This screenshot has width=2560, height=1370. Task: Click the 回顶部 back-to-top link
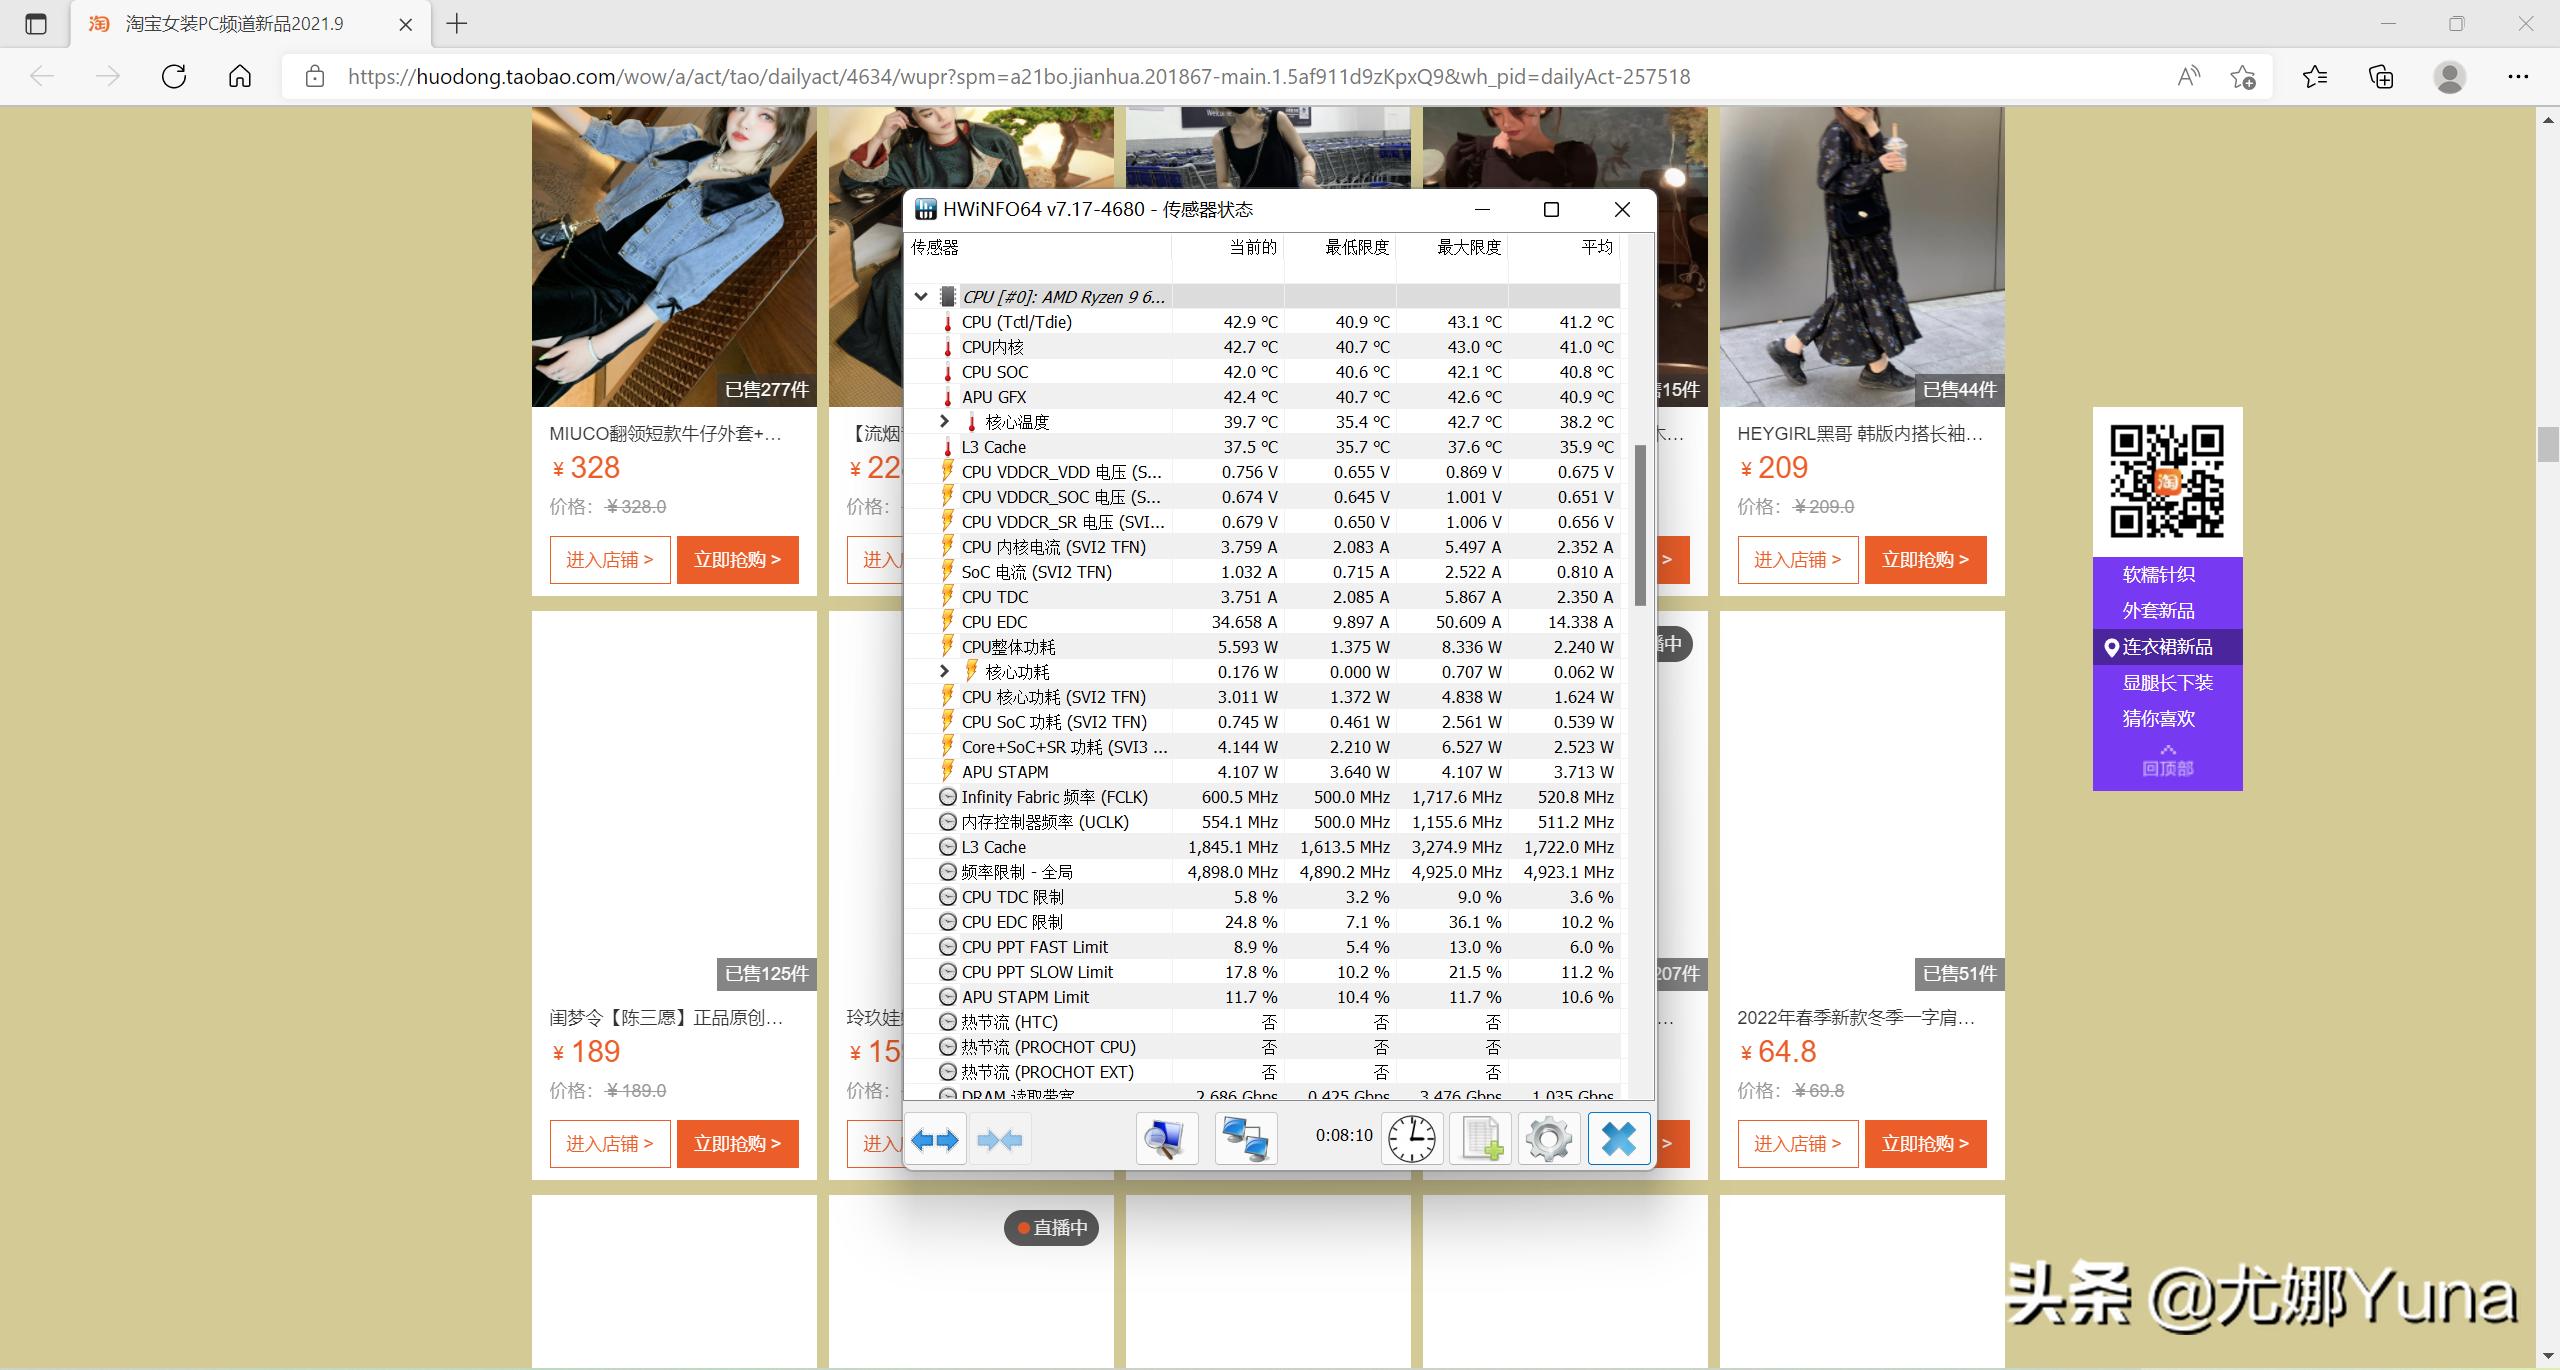(2167, 762)
